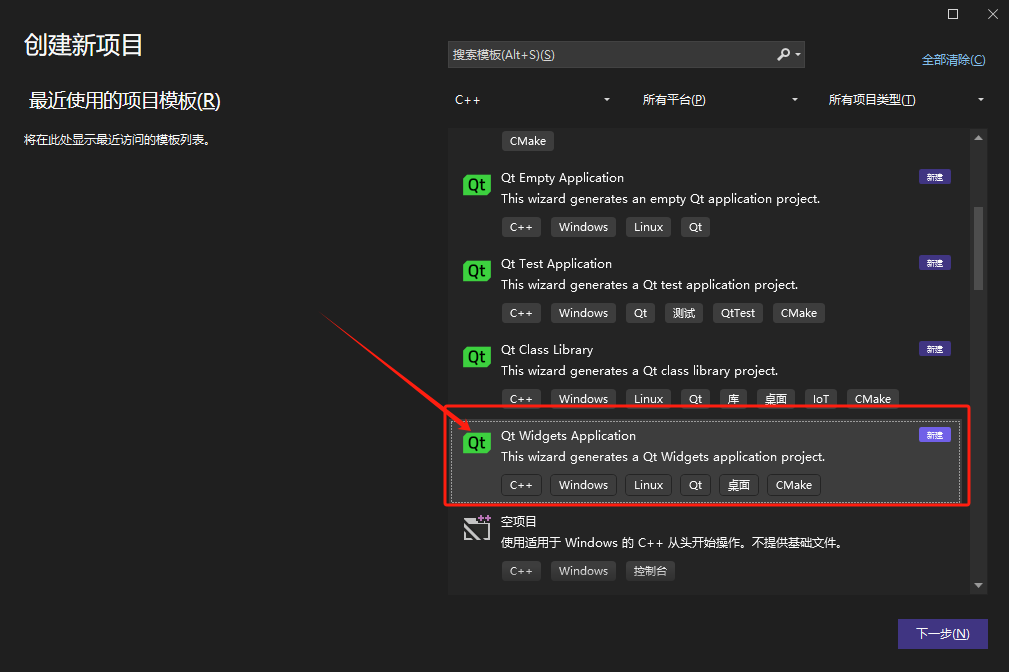Click the 新建 badge on Qt Widgets Application
The height and width of the screenshot is (672, 1009).
click(934, 435)
